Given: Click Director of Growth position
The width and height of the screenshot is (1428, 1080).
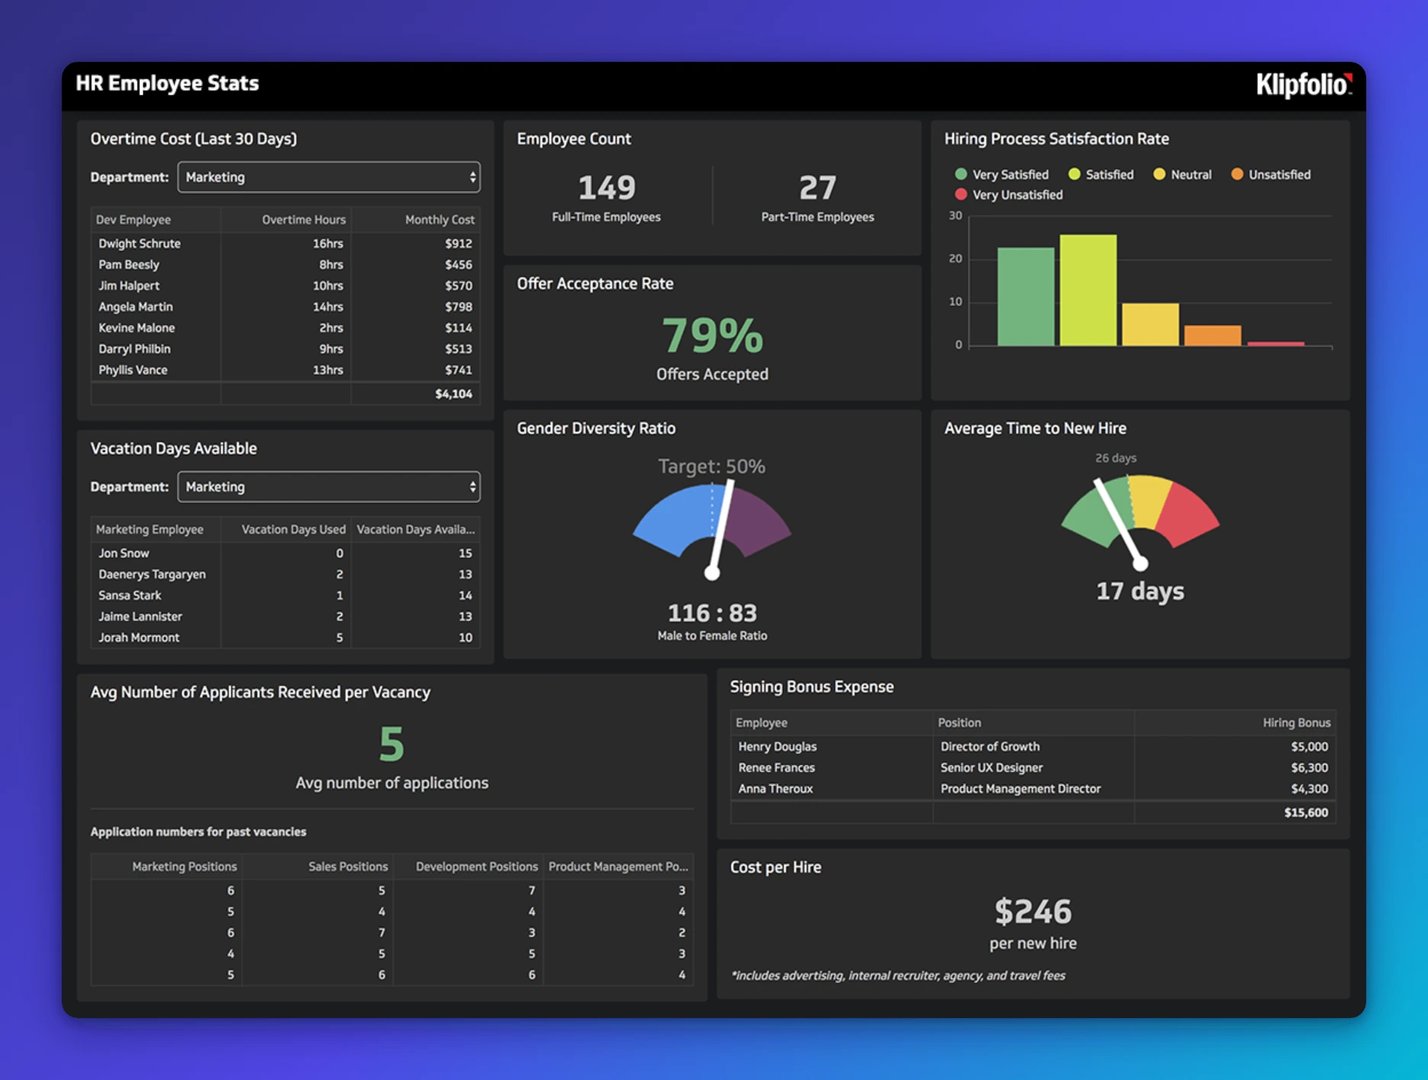Looking at the screenshot, I should 990,747.
